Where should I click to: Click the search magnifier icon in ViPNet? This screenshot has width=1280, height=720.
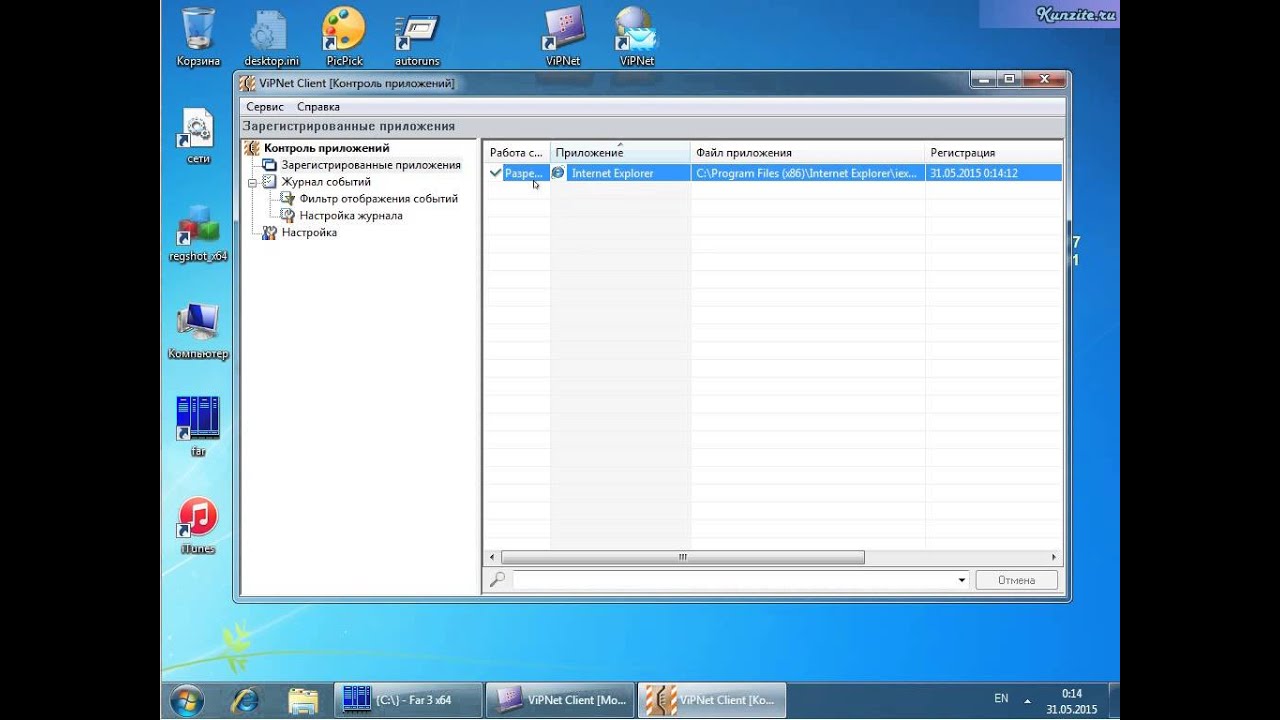(497, 580)
